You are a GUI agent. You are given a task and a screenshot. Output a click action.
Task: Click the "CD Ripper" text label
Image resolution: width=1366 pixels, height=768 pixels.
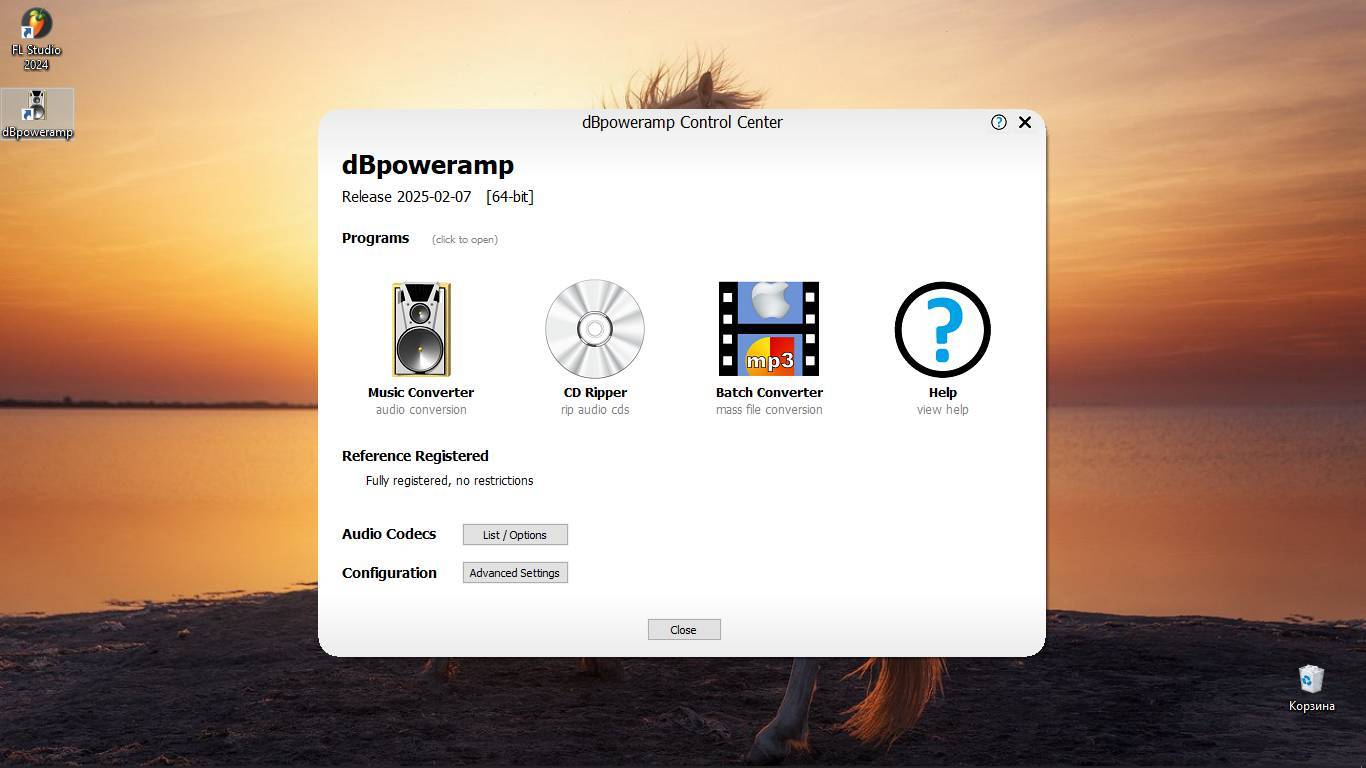click(595, 393)
